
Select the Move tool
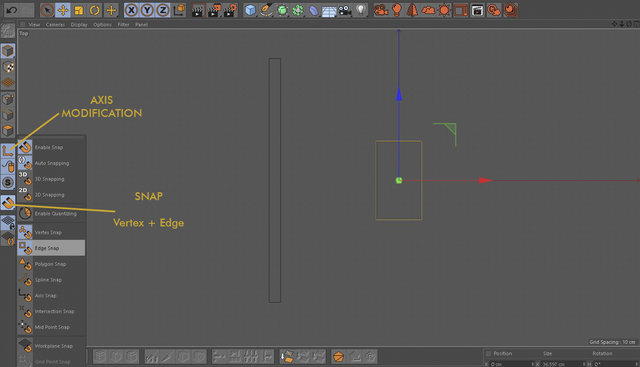click(63, 10)
